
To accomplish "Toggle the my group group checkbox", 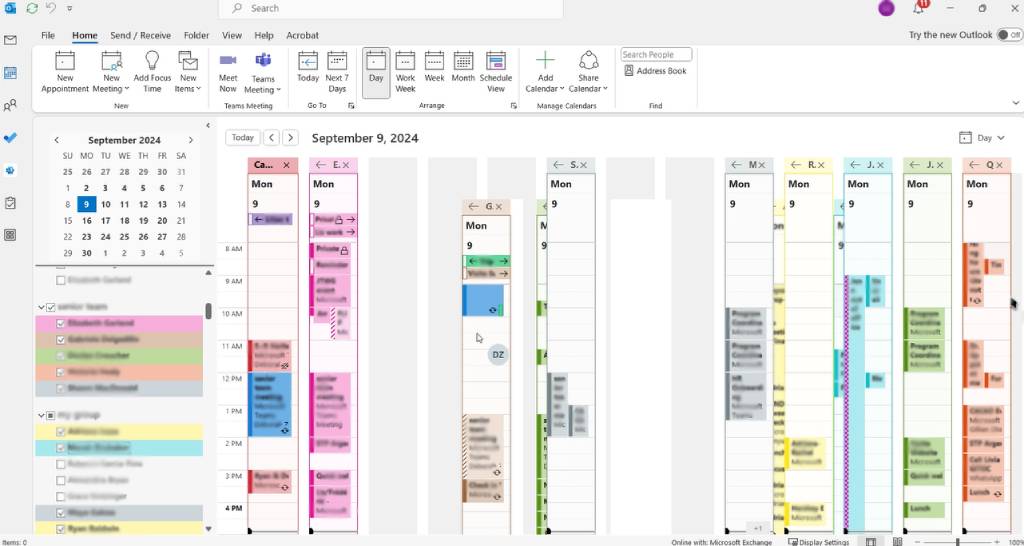I will tap(51, 415).
